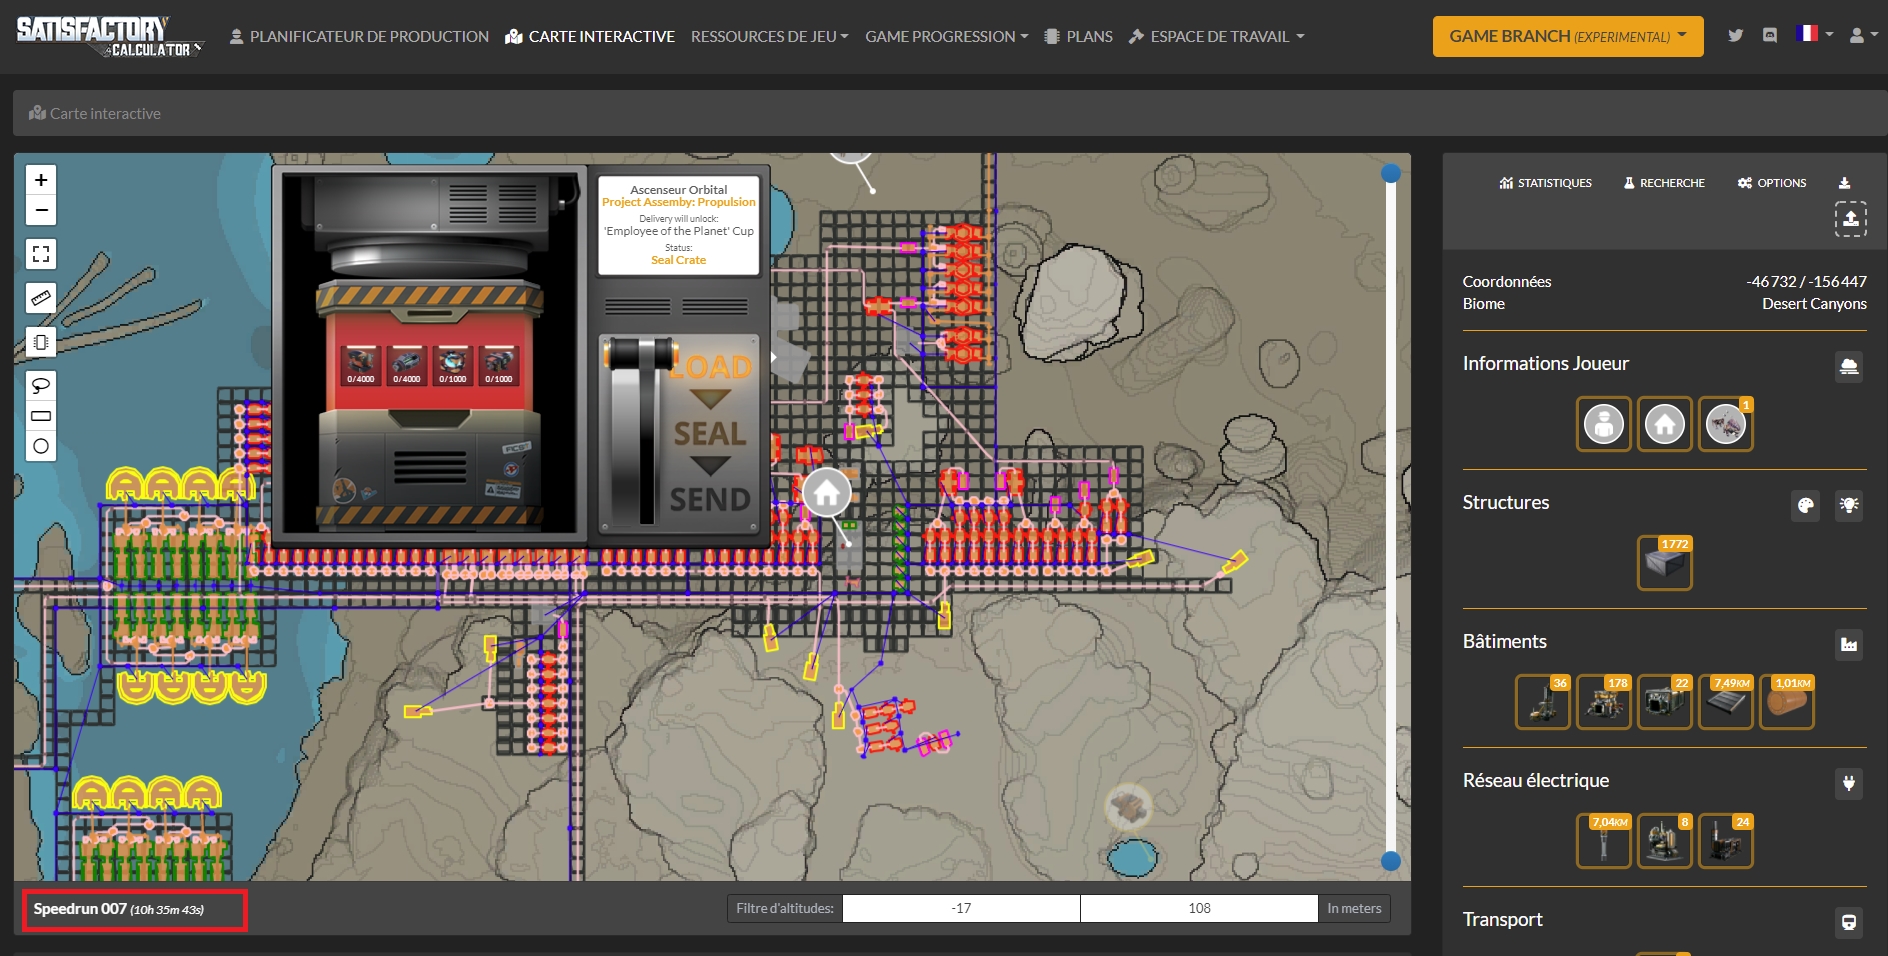Enter fullscreen map view
The image size is (1888, 956).
tap(41, 254)
